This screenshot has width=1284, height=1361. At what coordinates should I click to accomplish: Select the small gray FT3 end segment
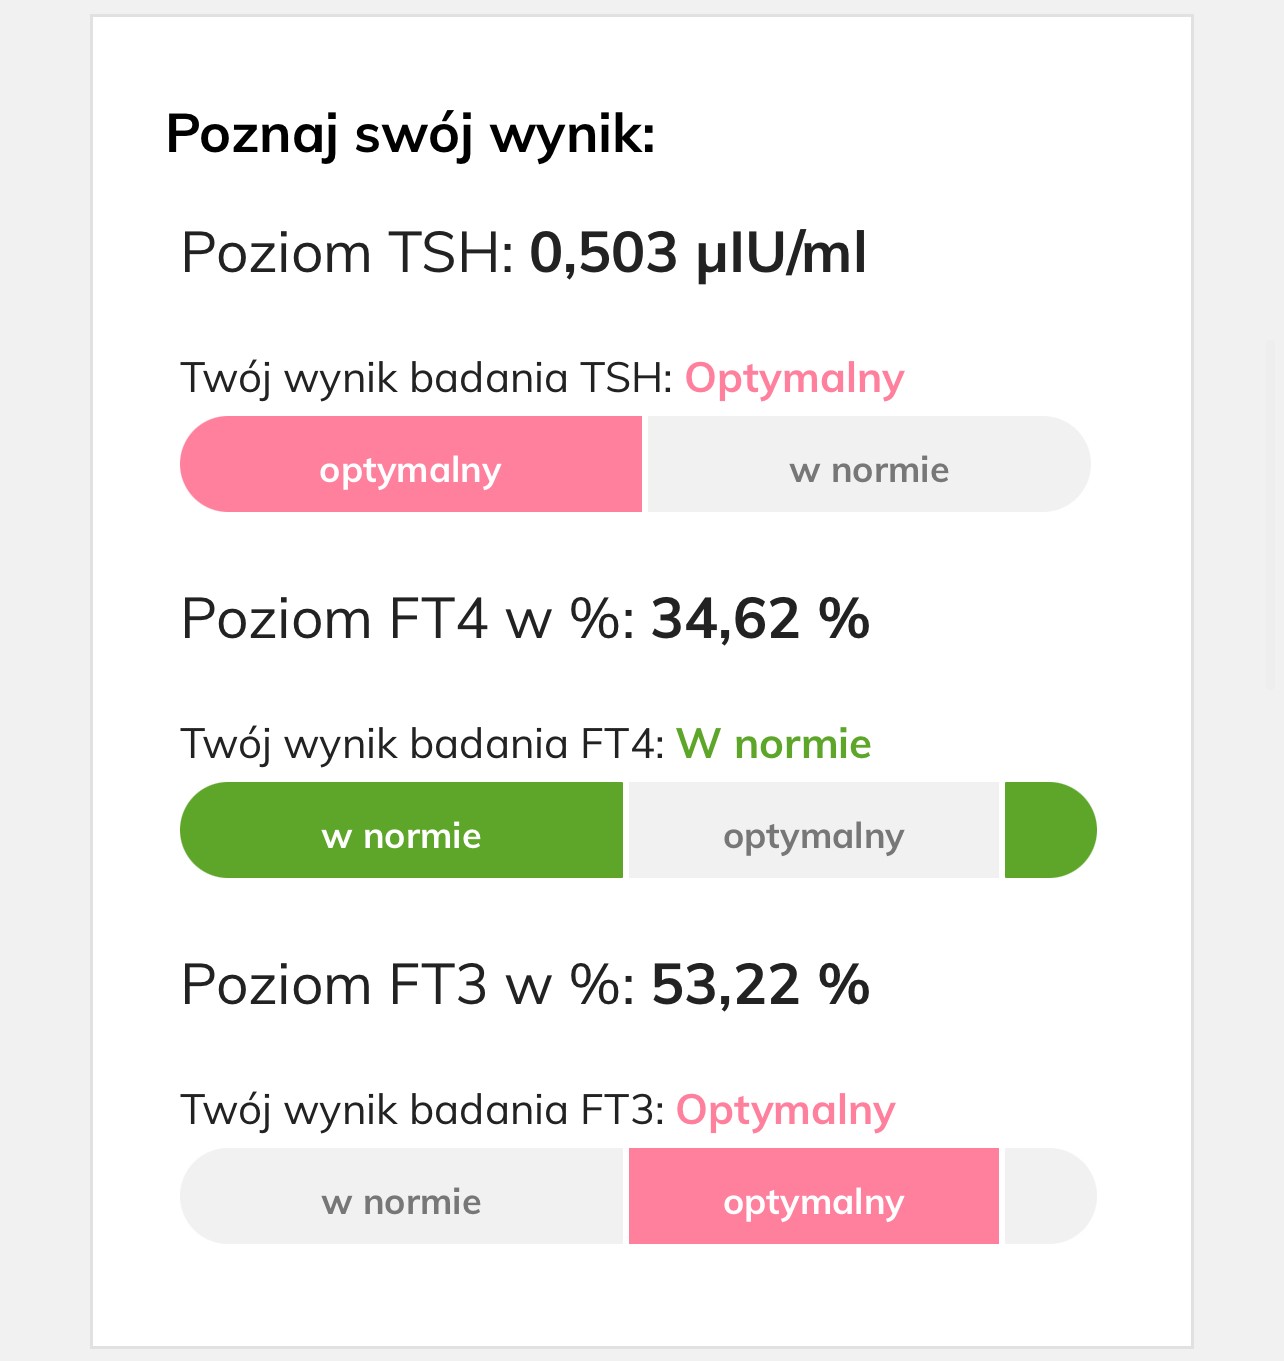point(1050,1196)
